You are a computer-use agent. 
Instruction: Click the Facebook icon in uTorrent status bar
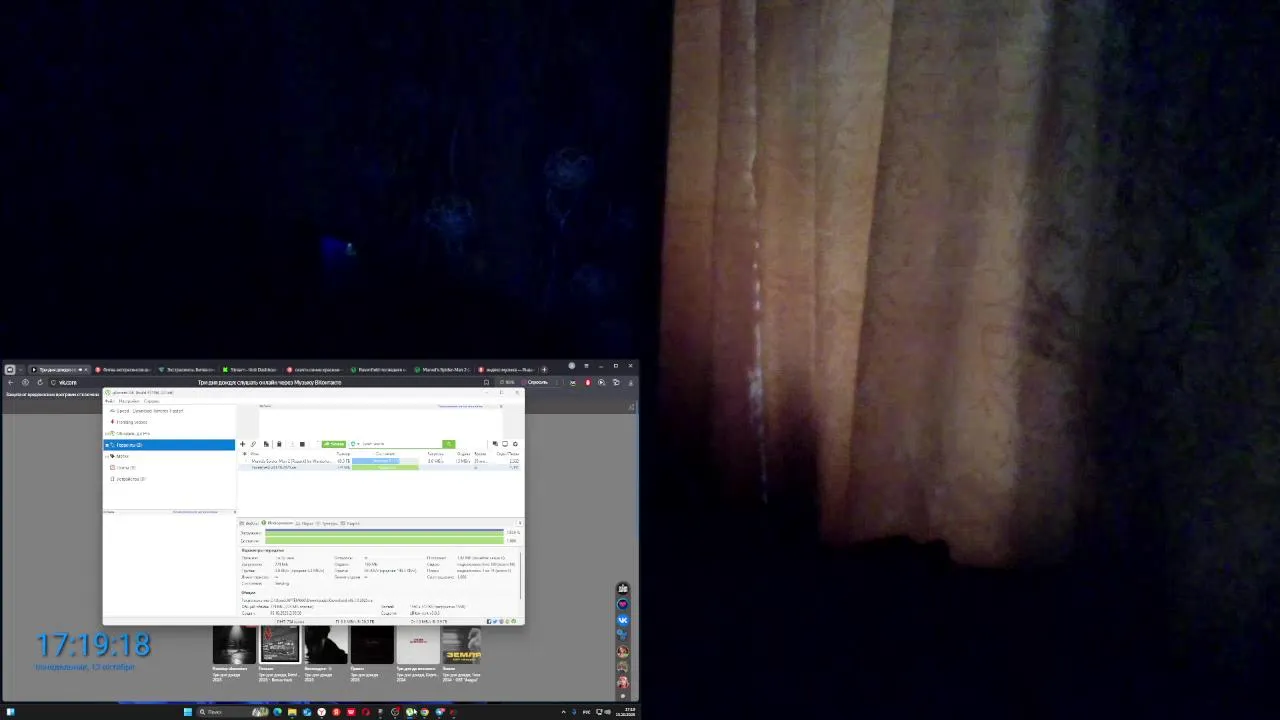tap(489, 621)
